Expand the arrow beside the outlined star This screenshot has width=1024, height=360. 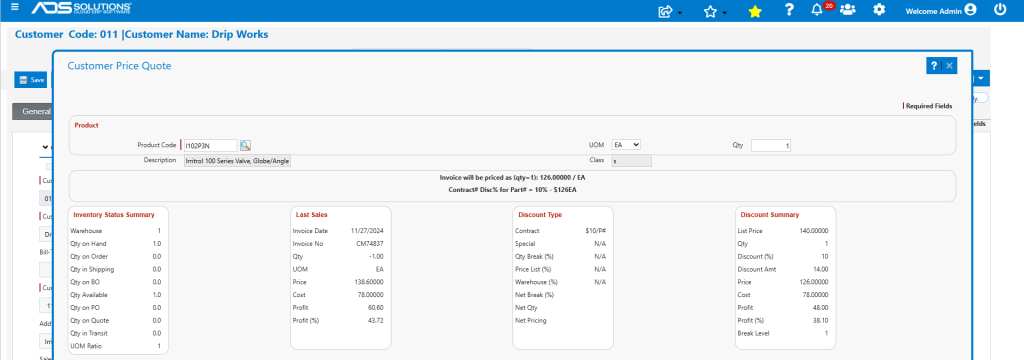(724, 12)
